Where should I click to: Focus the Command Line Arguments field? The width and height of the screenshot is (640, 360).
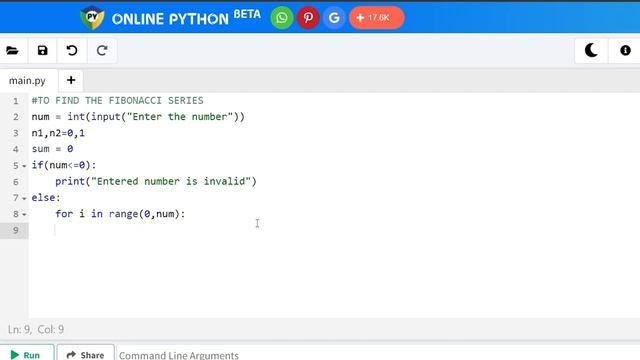coord(378,355)
